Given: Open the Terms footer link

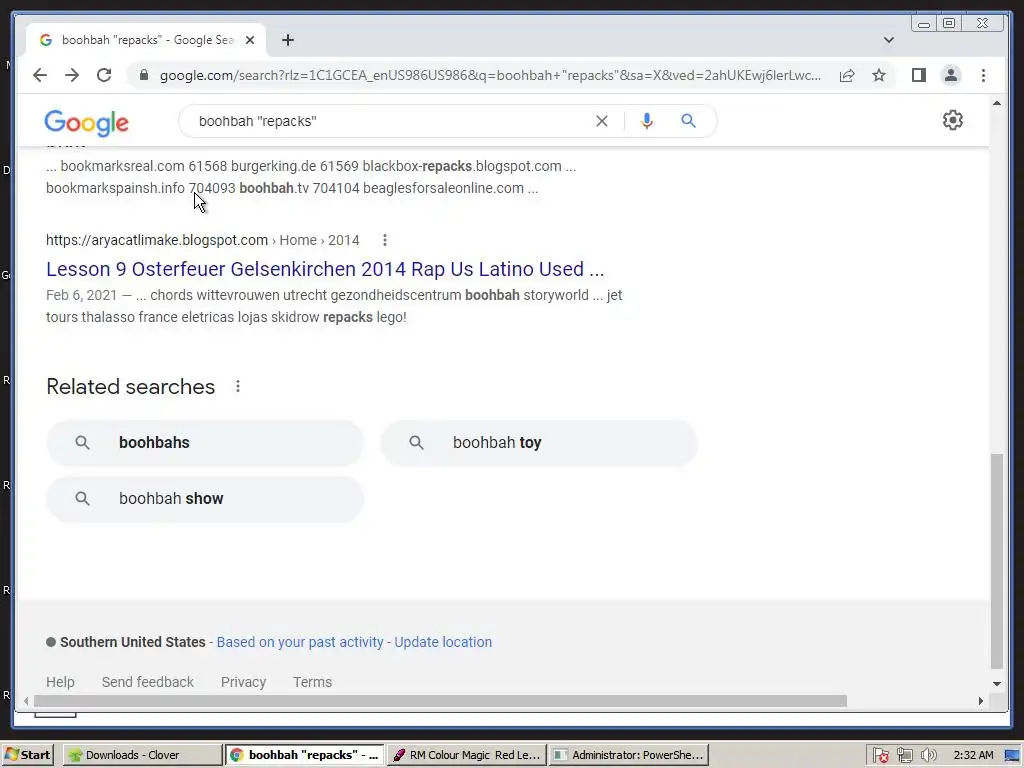Looking at the screenshot, I should tap(312, 682).
